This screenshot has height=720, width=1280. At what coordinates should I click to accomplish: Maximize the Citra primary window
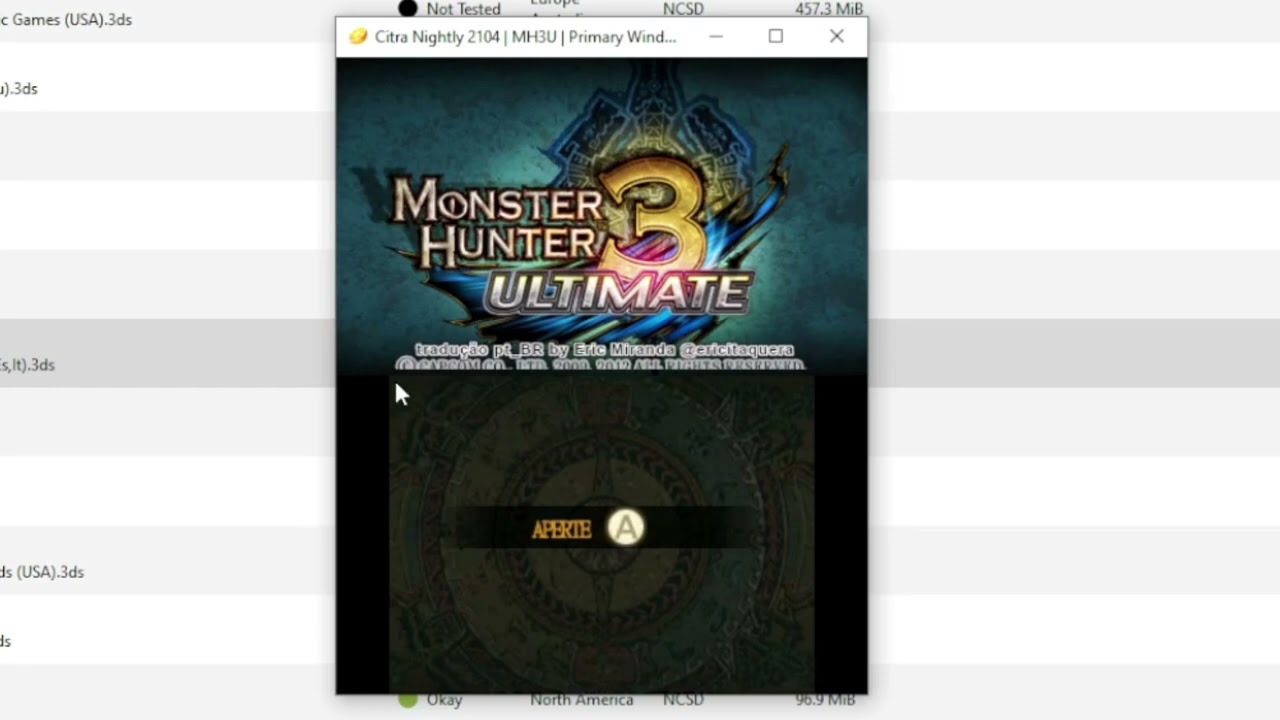[x=776, y=37]
